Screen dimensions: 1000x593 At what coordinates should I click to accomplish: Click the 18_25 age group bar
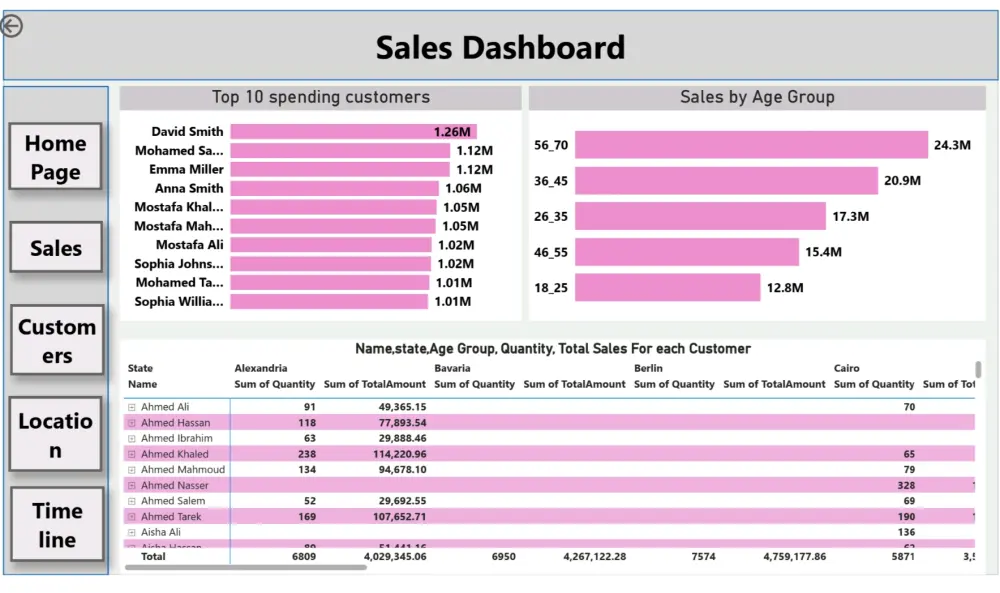point(667,288)
